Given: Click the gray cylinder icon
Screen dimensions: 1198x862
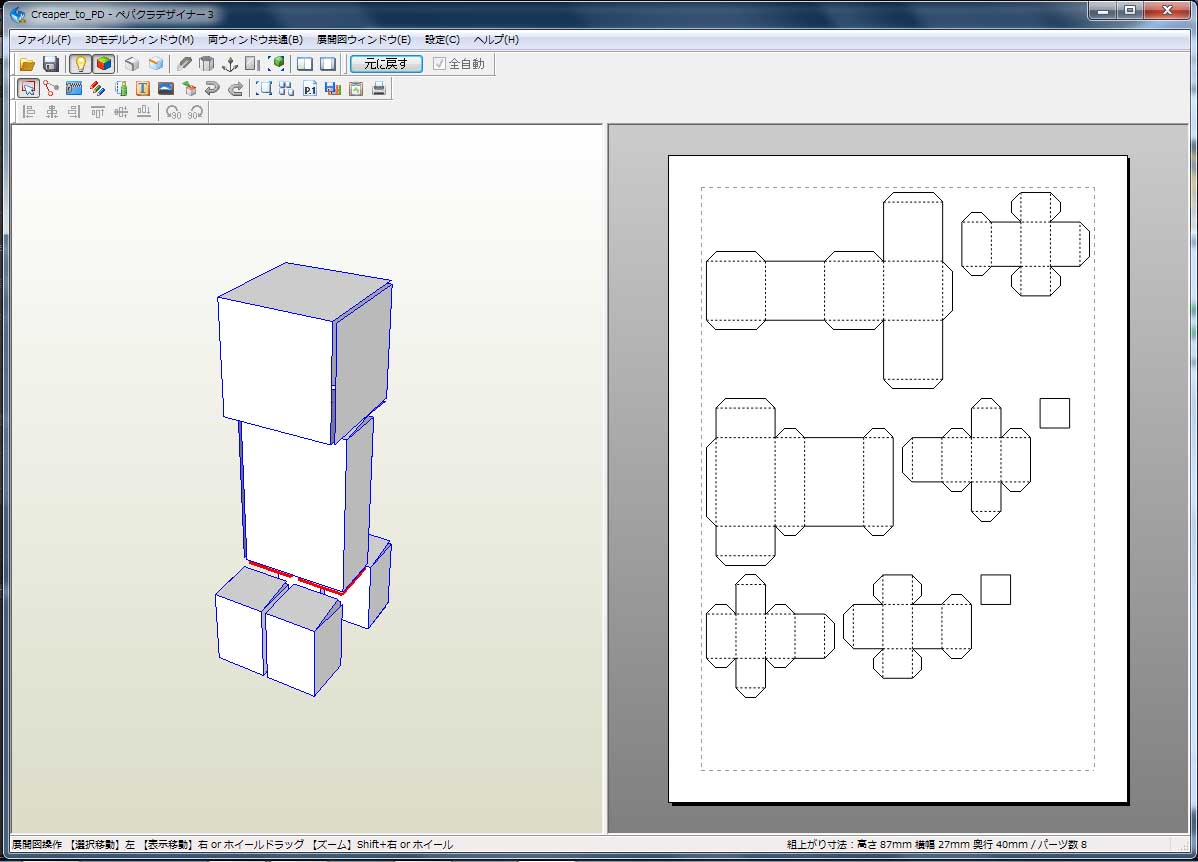Looking at the screenshot, I should pyautogui.click(x=206, y=64).
